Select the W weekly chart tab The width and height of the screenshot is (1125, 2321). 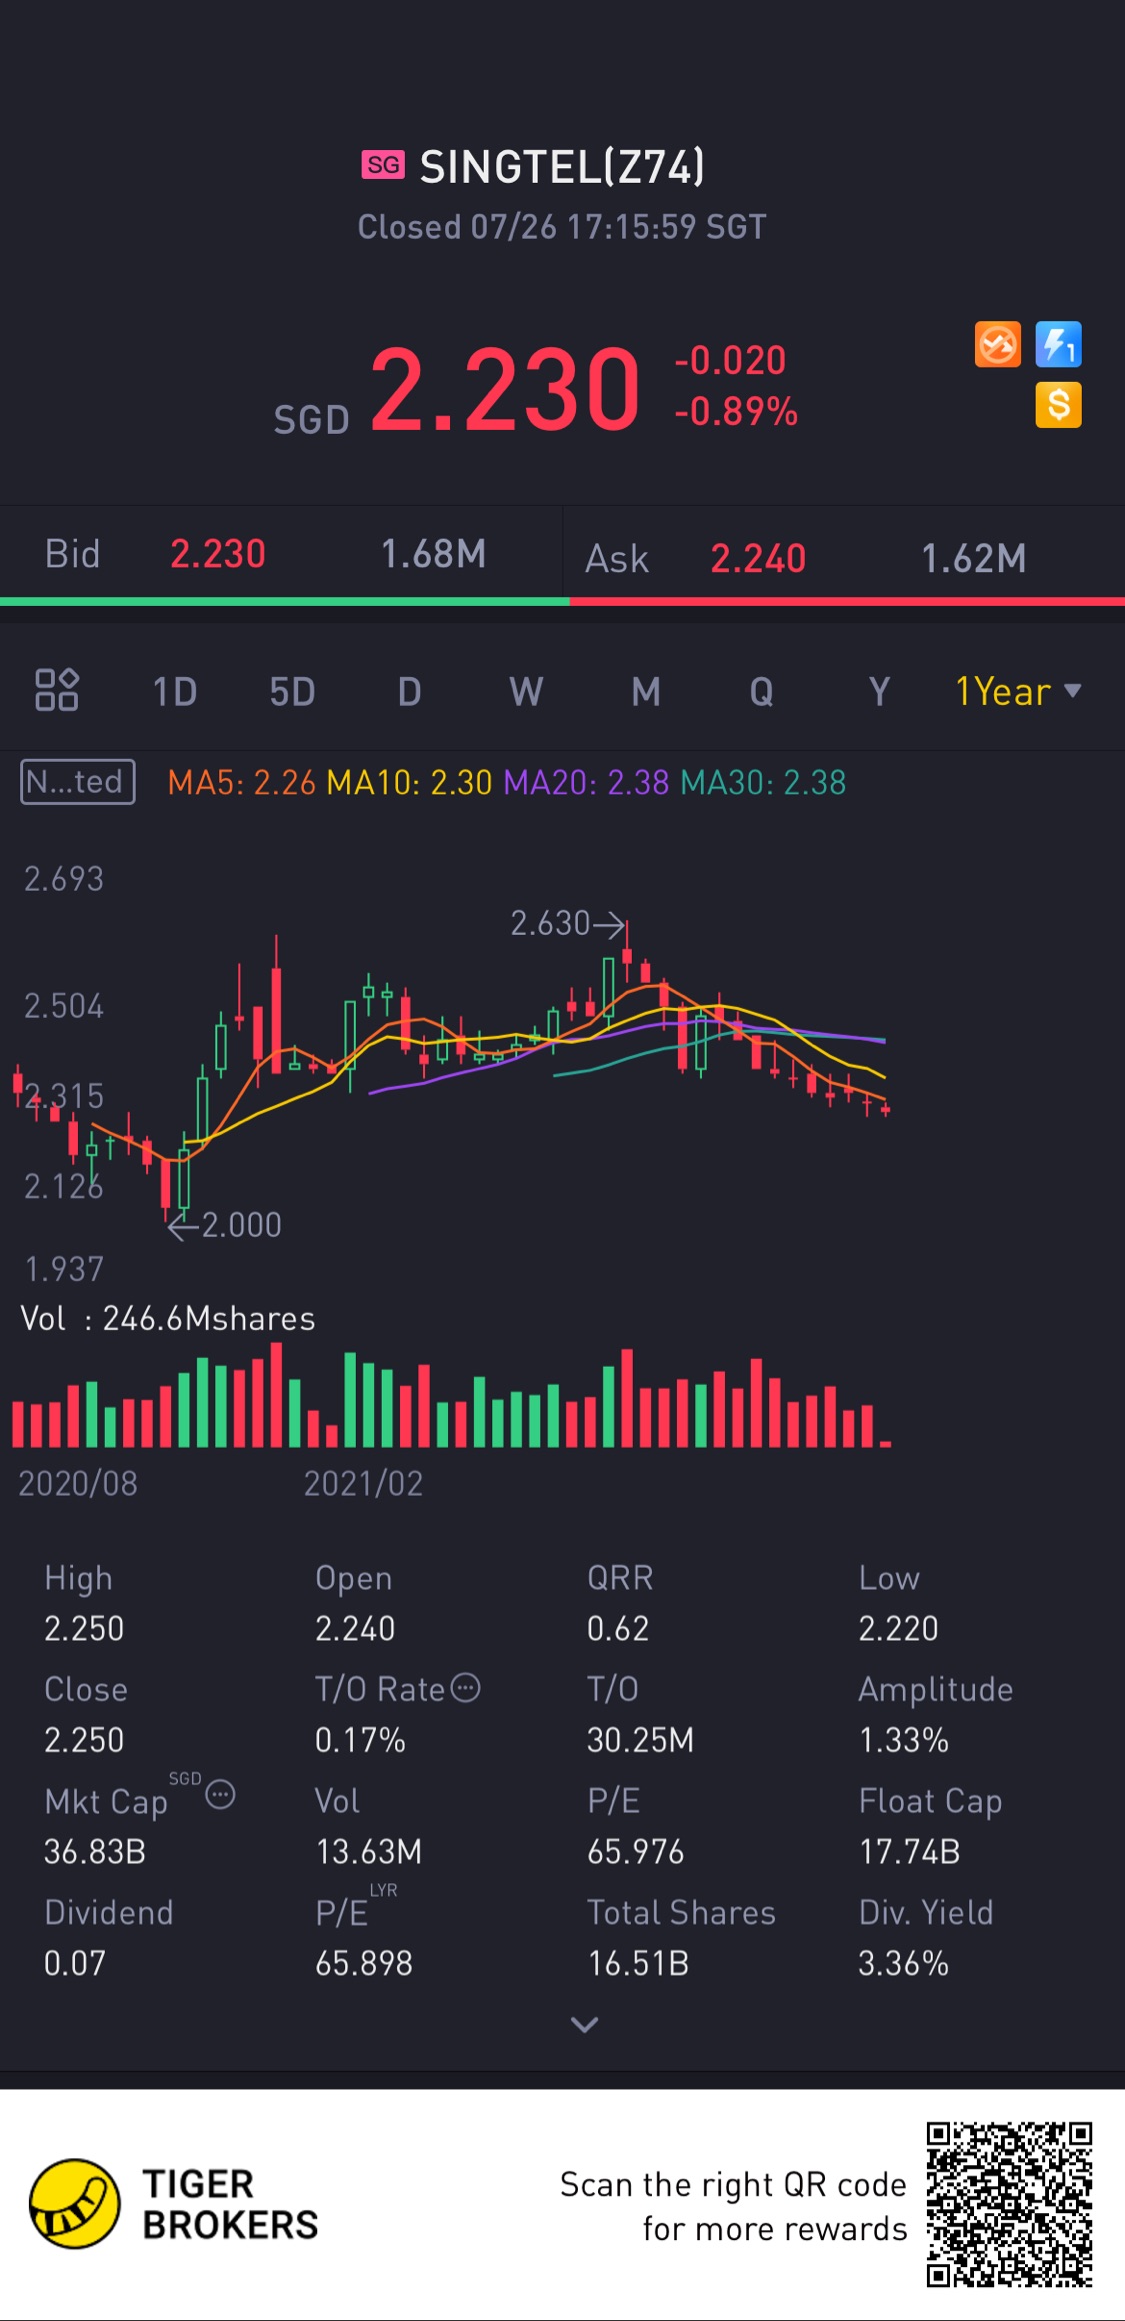(x=526, y=691)
